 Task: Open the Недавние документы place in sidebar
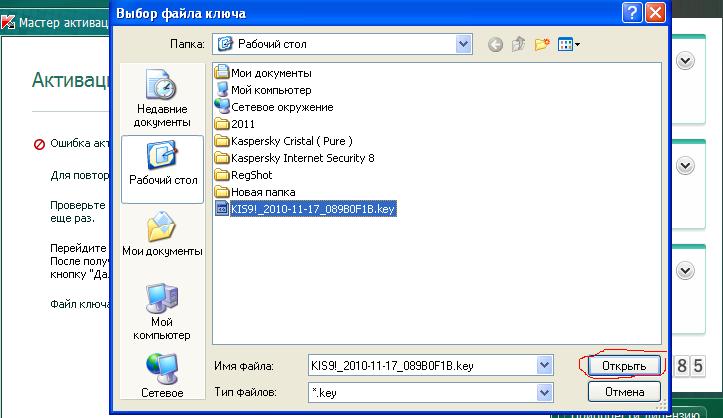click(162, 99)
